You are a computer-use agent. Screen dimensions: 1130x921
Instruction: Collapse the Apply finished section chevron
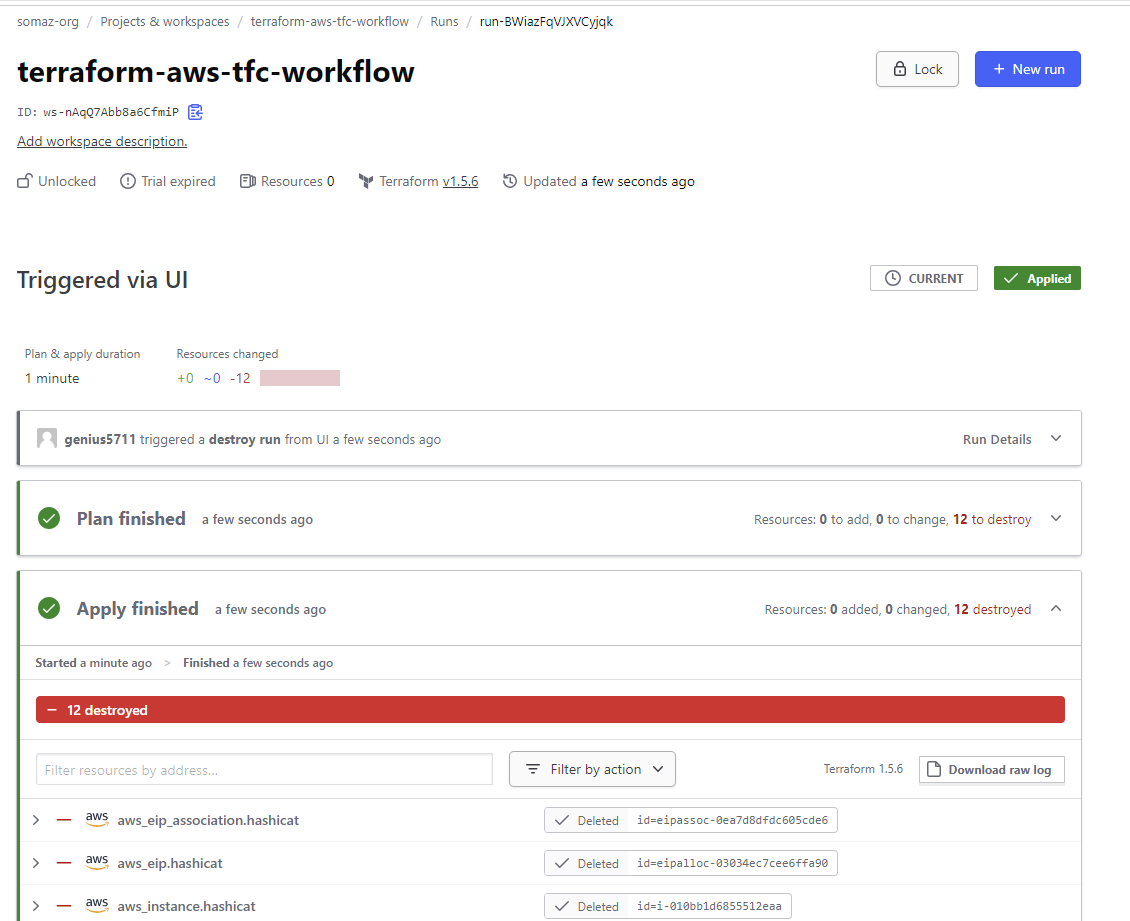tap(1056, 608)
